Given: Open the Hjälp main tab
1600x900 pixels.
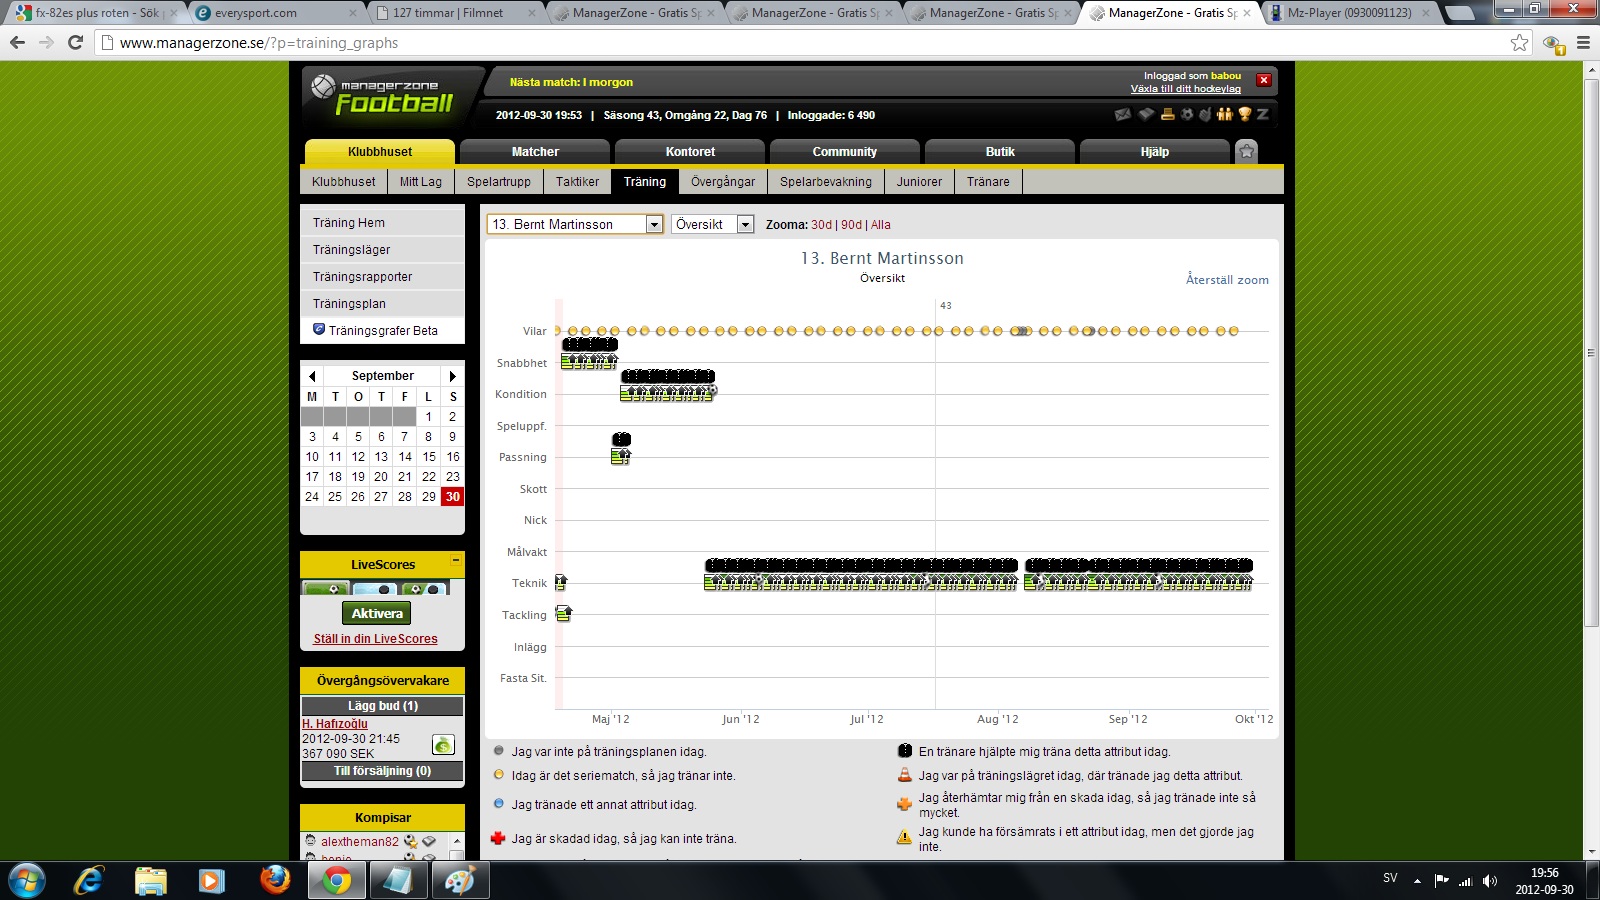Looking at the screenshot, I should click(x=1155, y=152).
